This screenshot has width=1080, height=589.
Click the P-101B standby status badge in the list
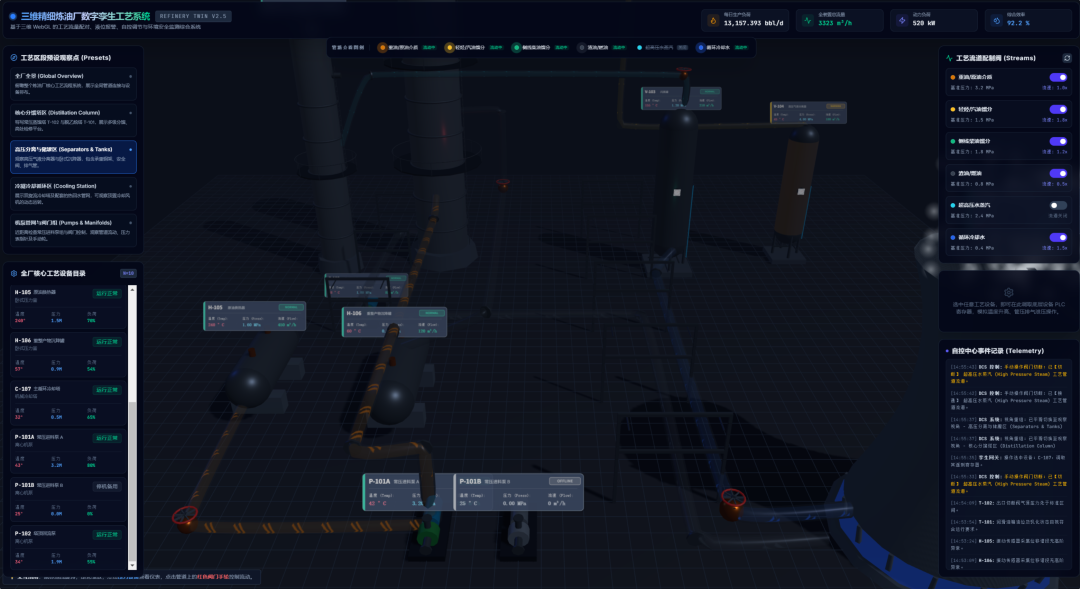[x=107, y=486]
